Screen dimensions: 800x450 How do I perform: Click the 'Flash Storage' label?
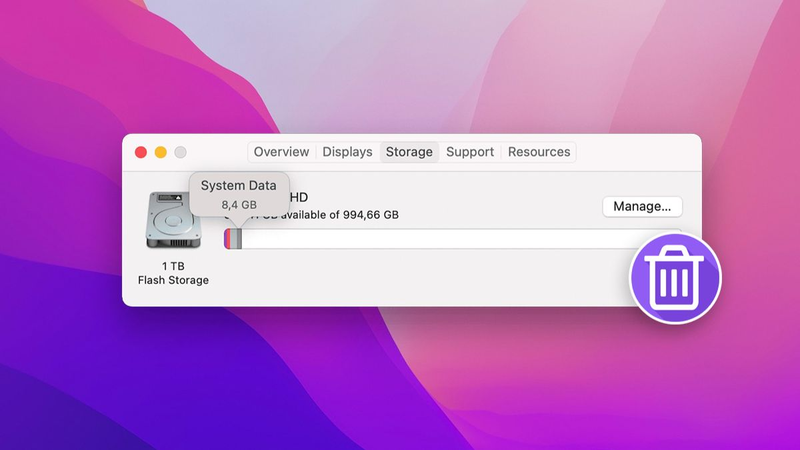[173, 280]
